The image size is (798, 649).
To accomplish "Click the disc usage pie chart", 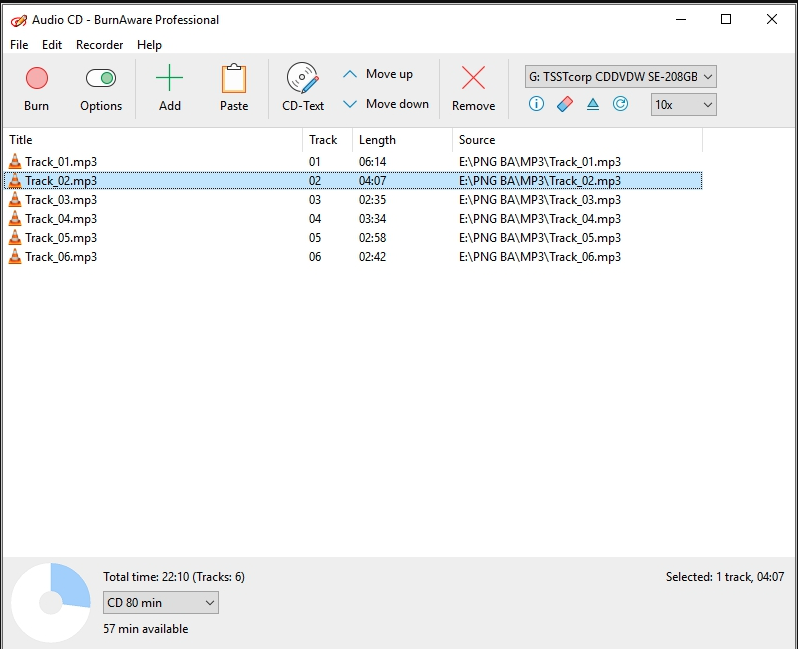I will (51, 603).
